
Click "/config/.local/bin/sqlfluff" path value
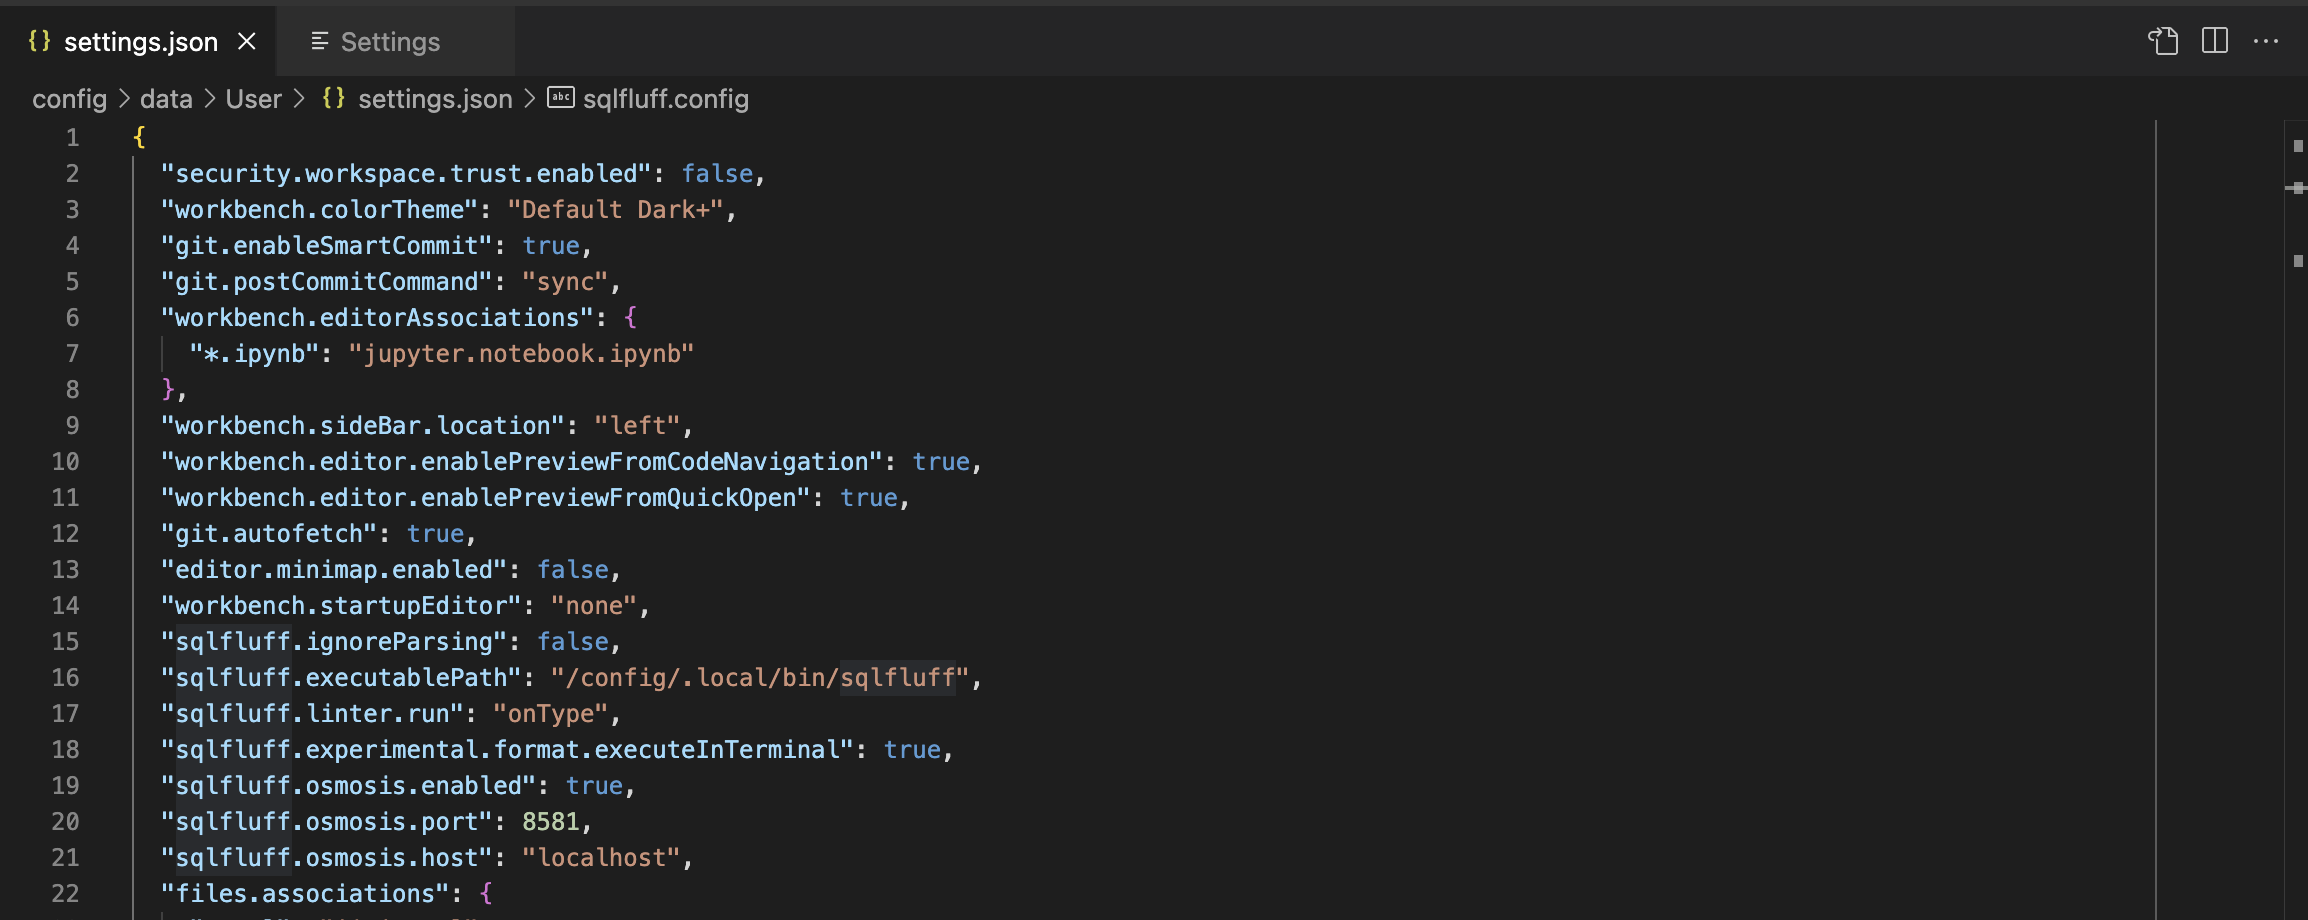pyautogui.click(x=760, y=677)
